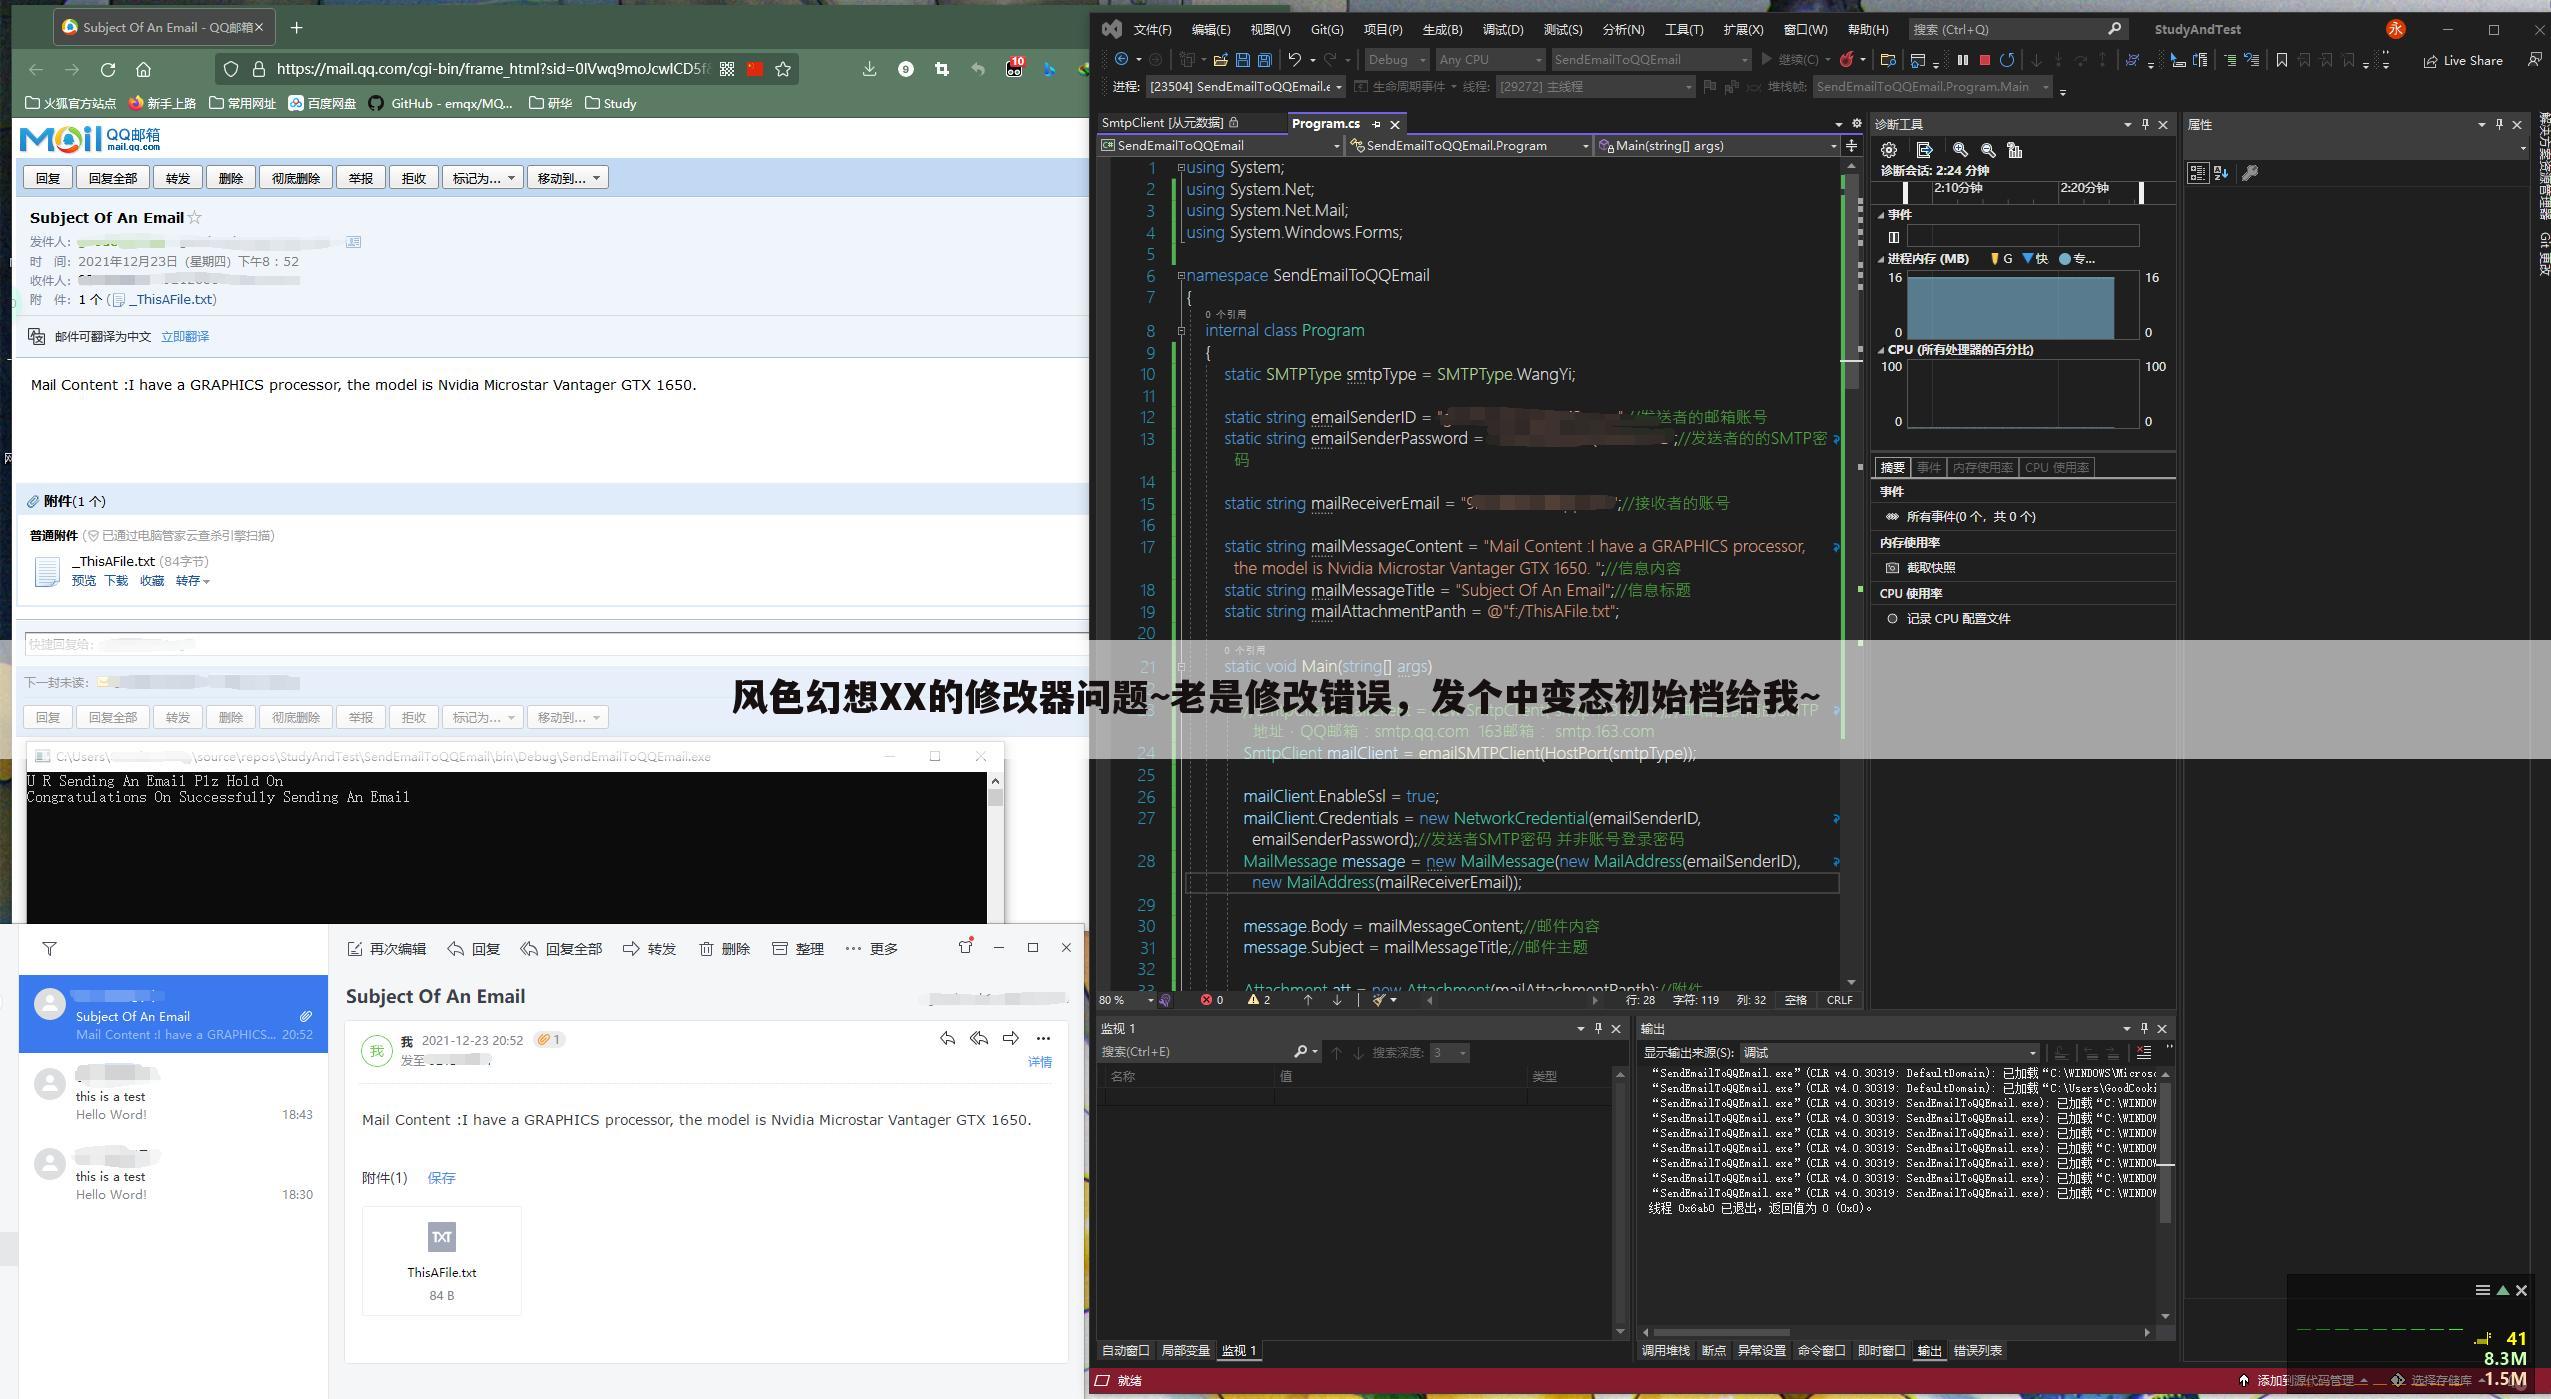
Task: Click the Save icon in Visual Studio toolbar
Action: click(x=1243, y=60)
